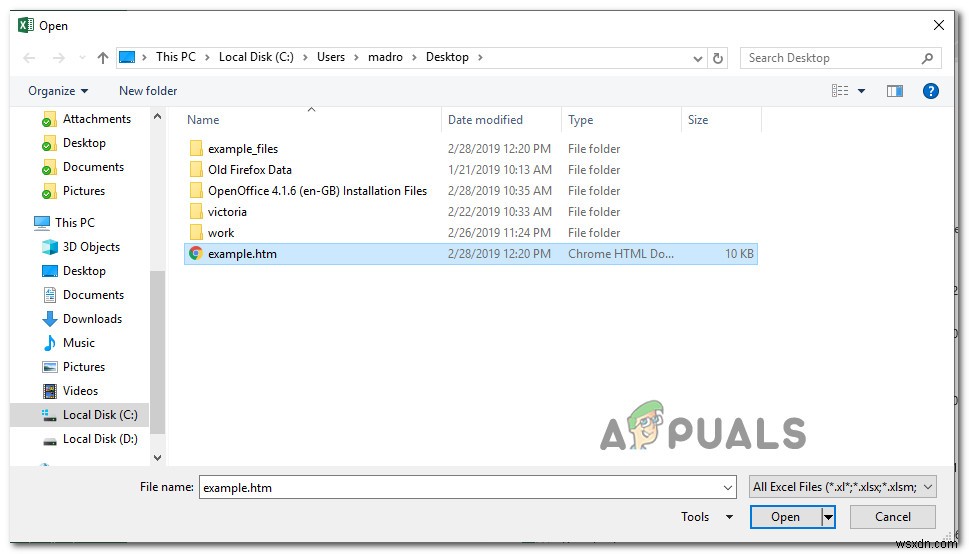Change the view layout icon
This screenshot has height=554, width=969.
pyautogui.click(x=839, y=91)
